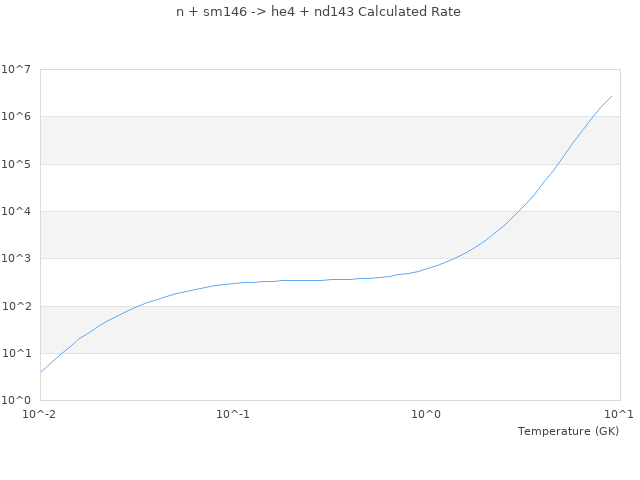Select the 10^5 y-axis tick label

pyautogui.click(x=16, y=164)
